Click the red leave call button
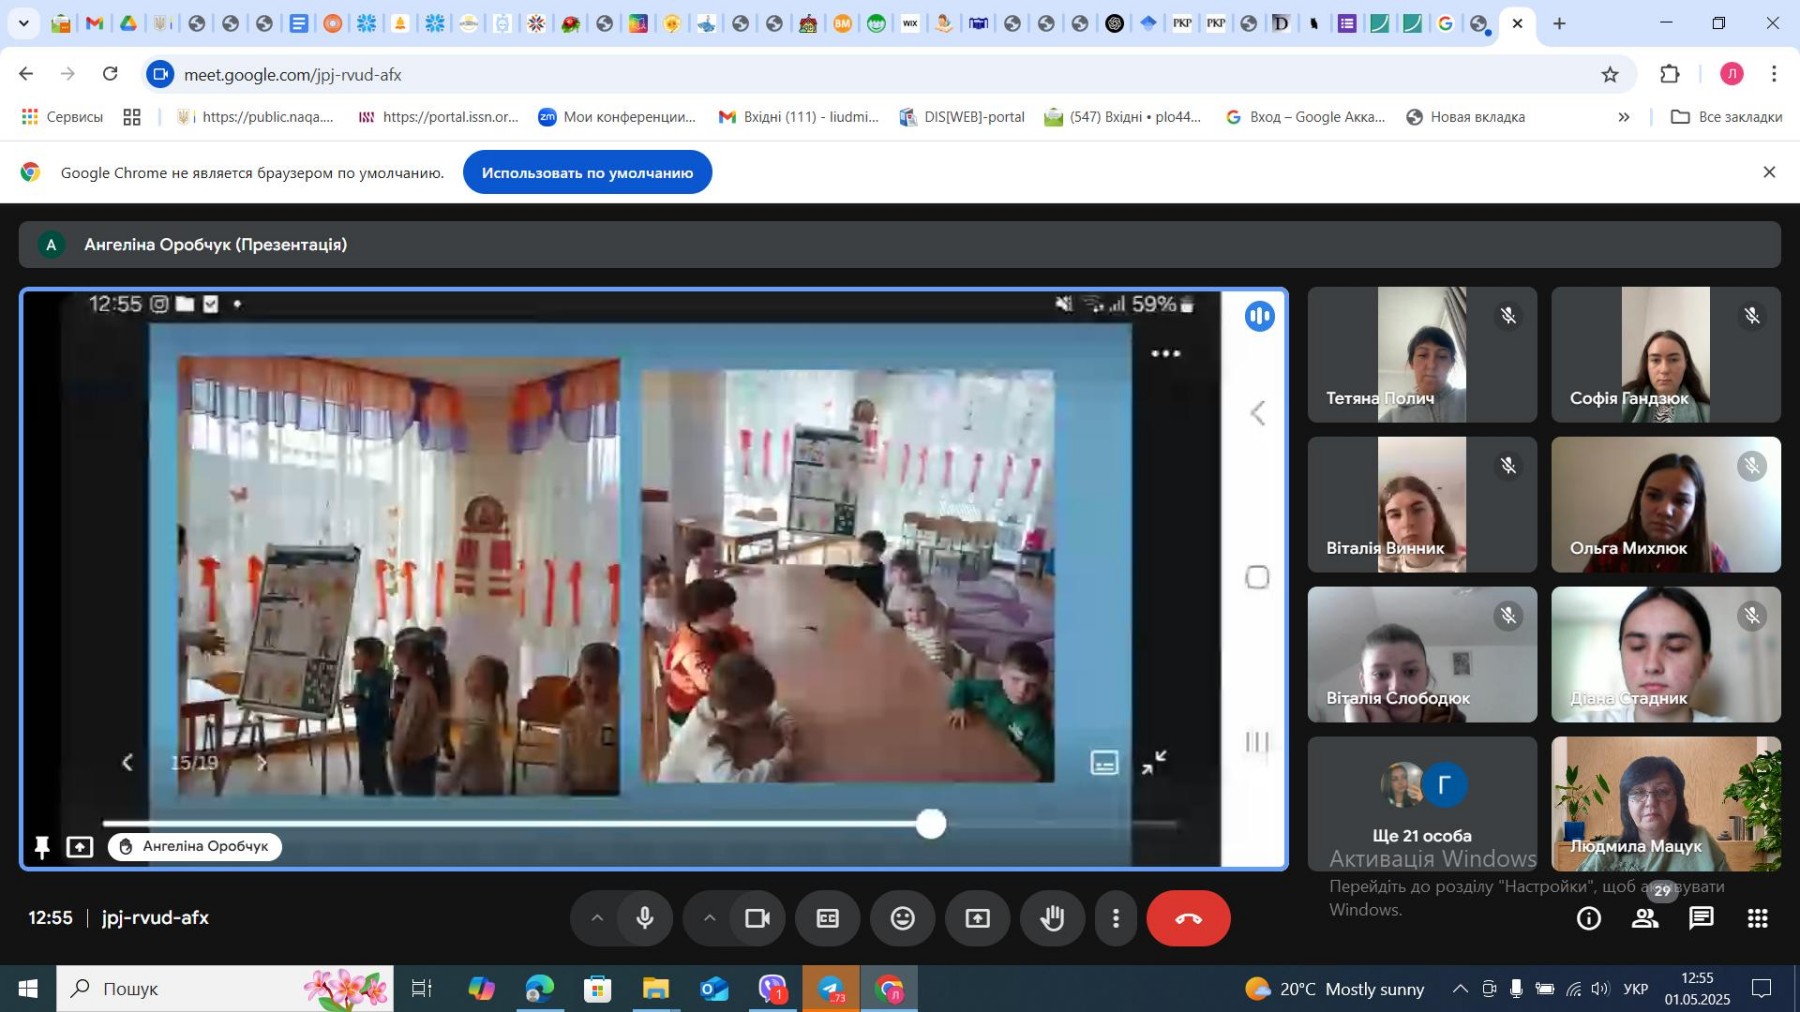 tap(1188, 918)
